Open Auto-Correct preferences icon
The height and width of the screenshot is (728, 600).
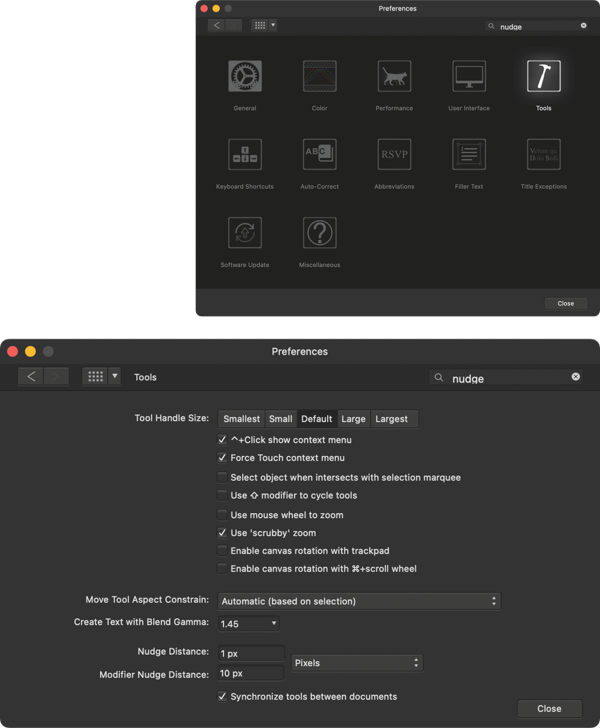click(320, 154)
